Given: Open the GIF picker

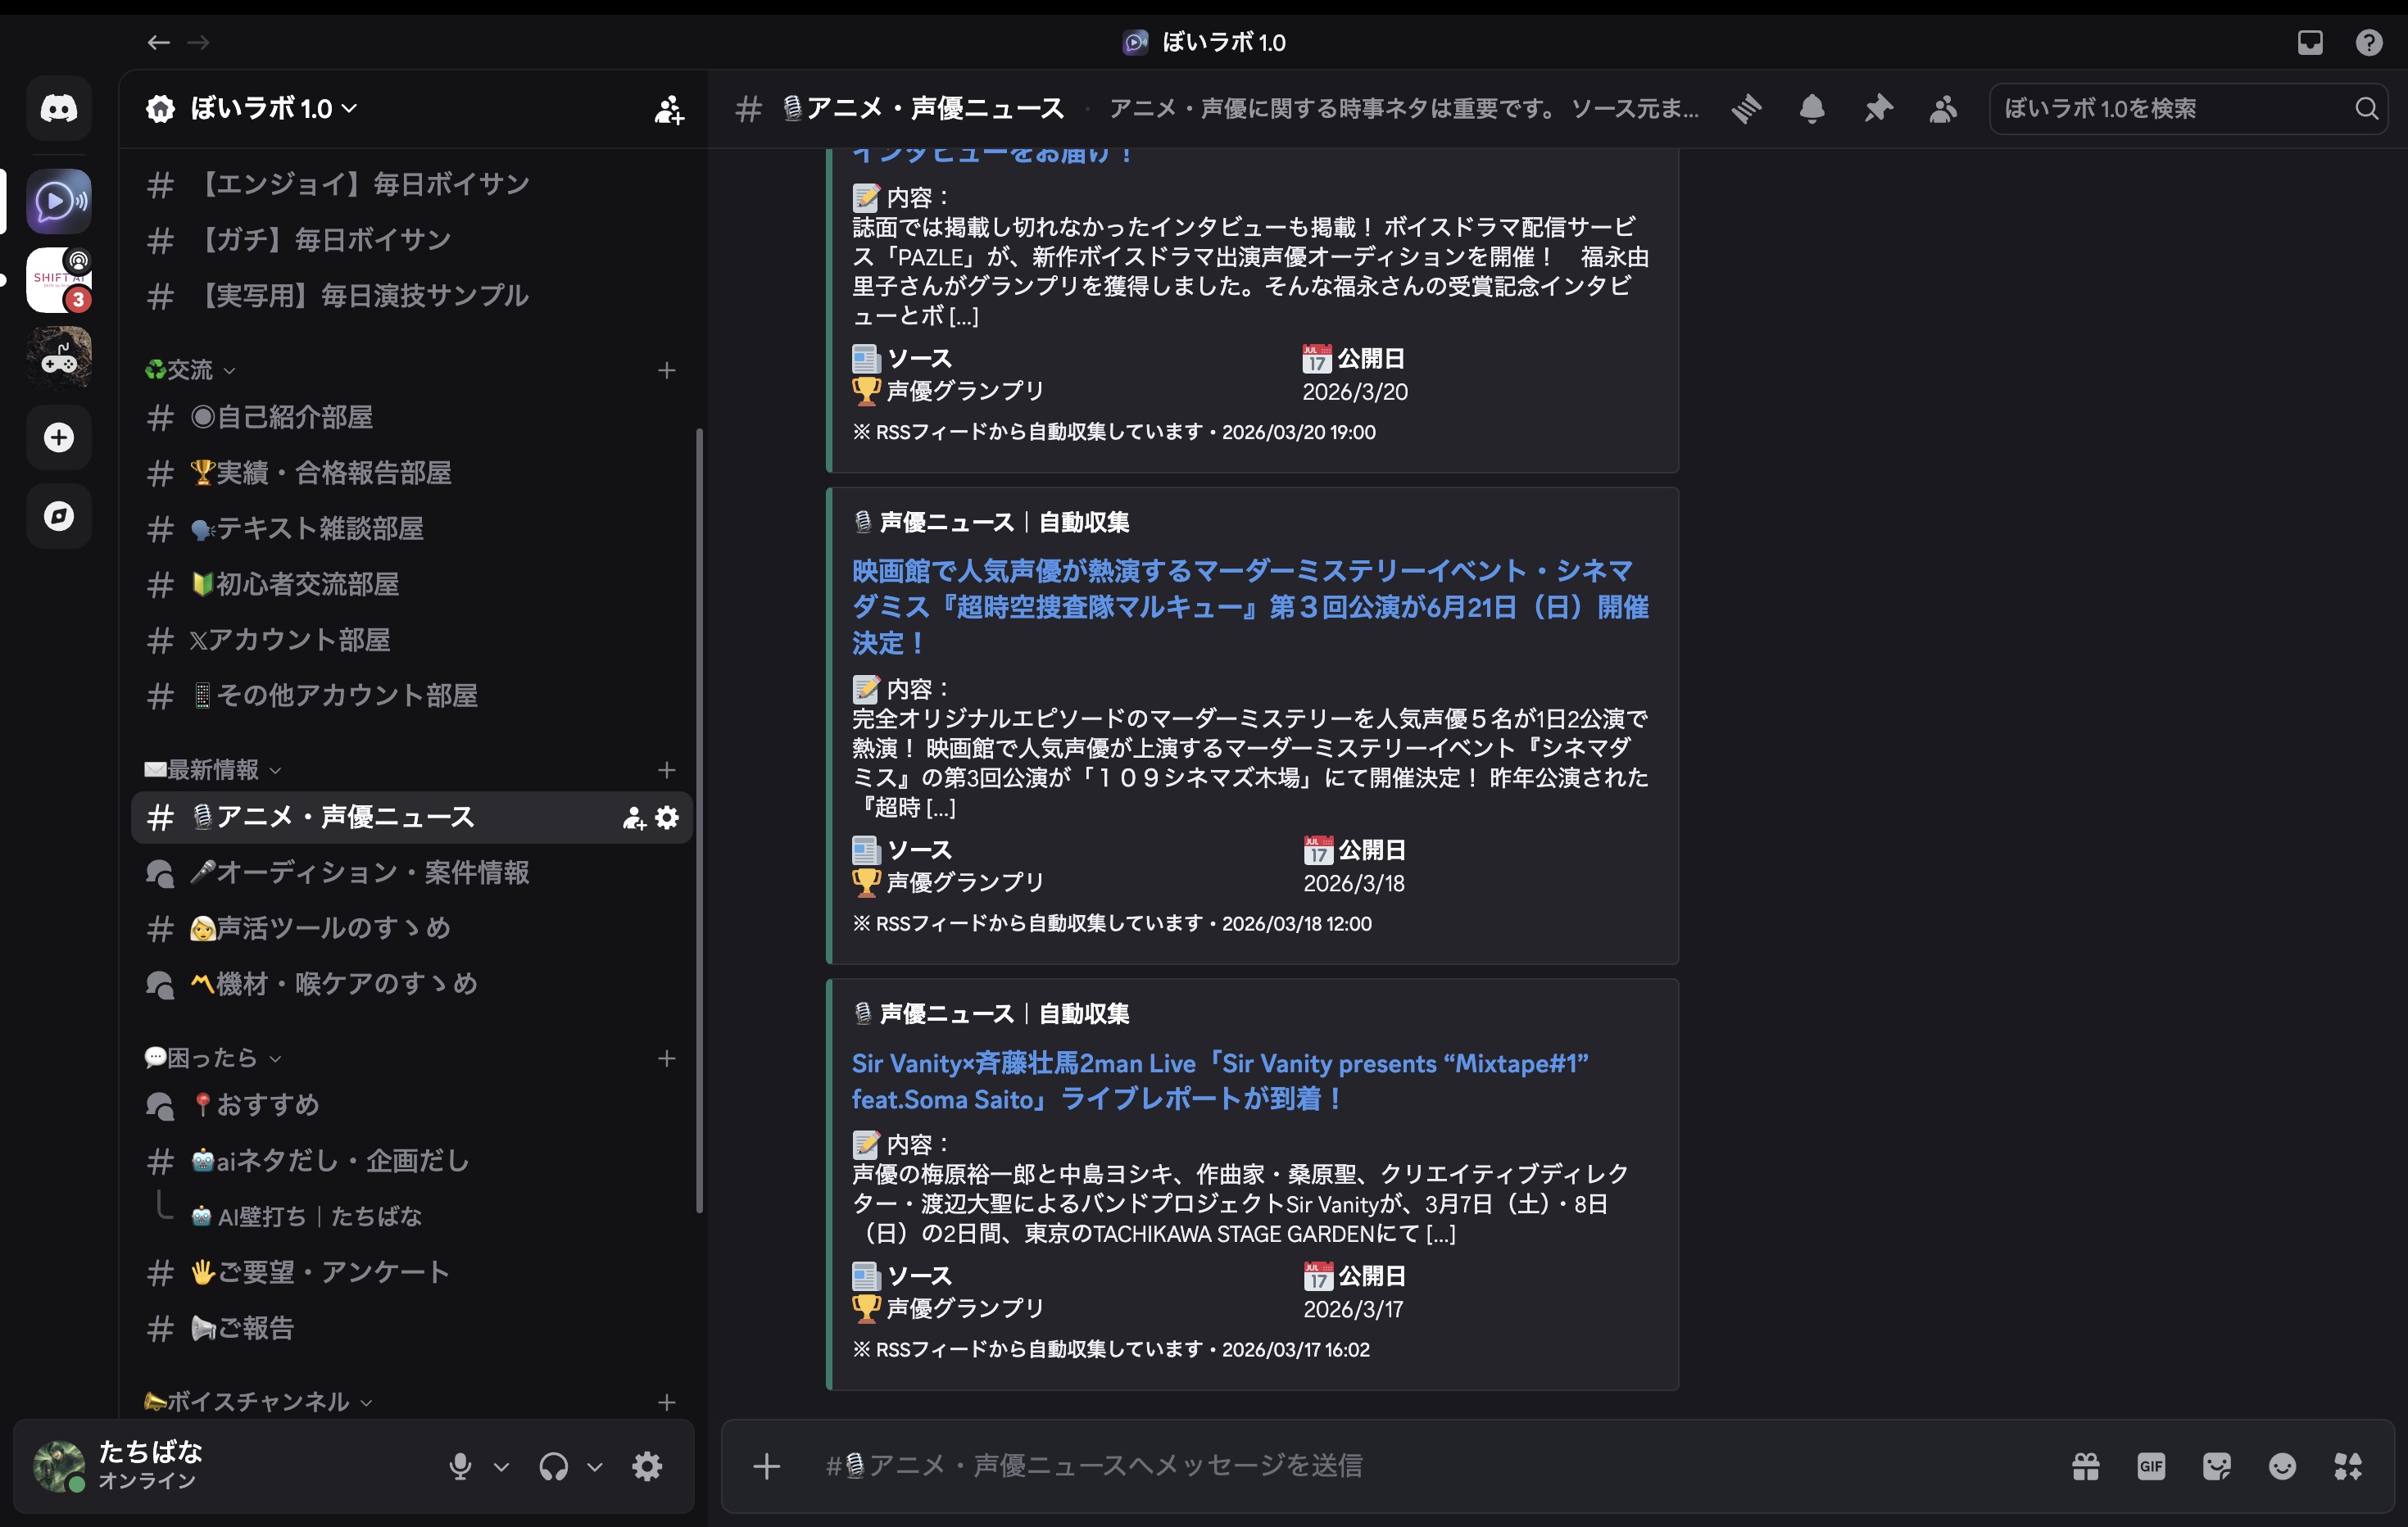Looking at the screenshot, I should (x=2151, y=1466).
